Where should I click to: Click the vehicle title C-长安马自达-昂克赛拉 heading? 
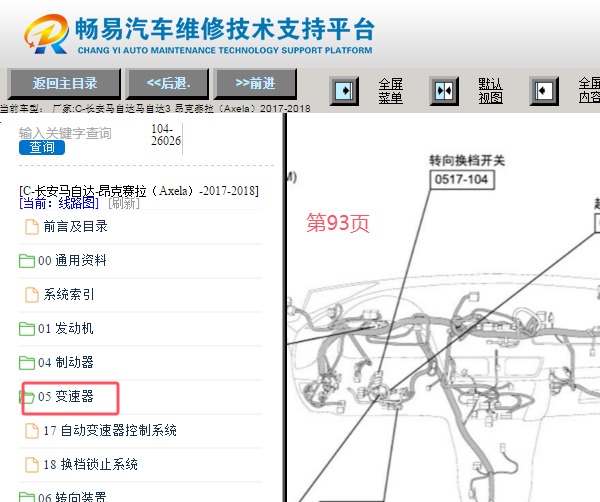pos(139,191)
